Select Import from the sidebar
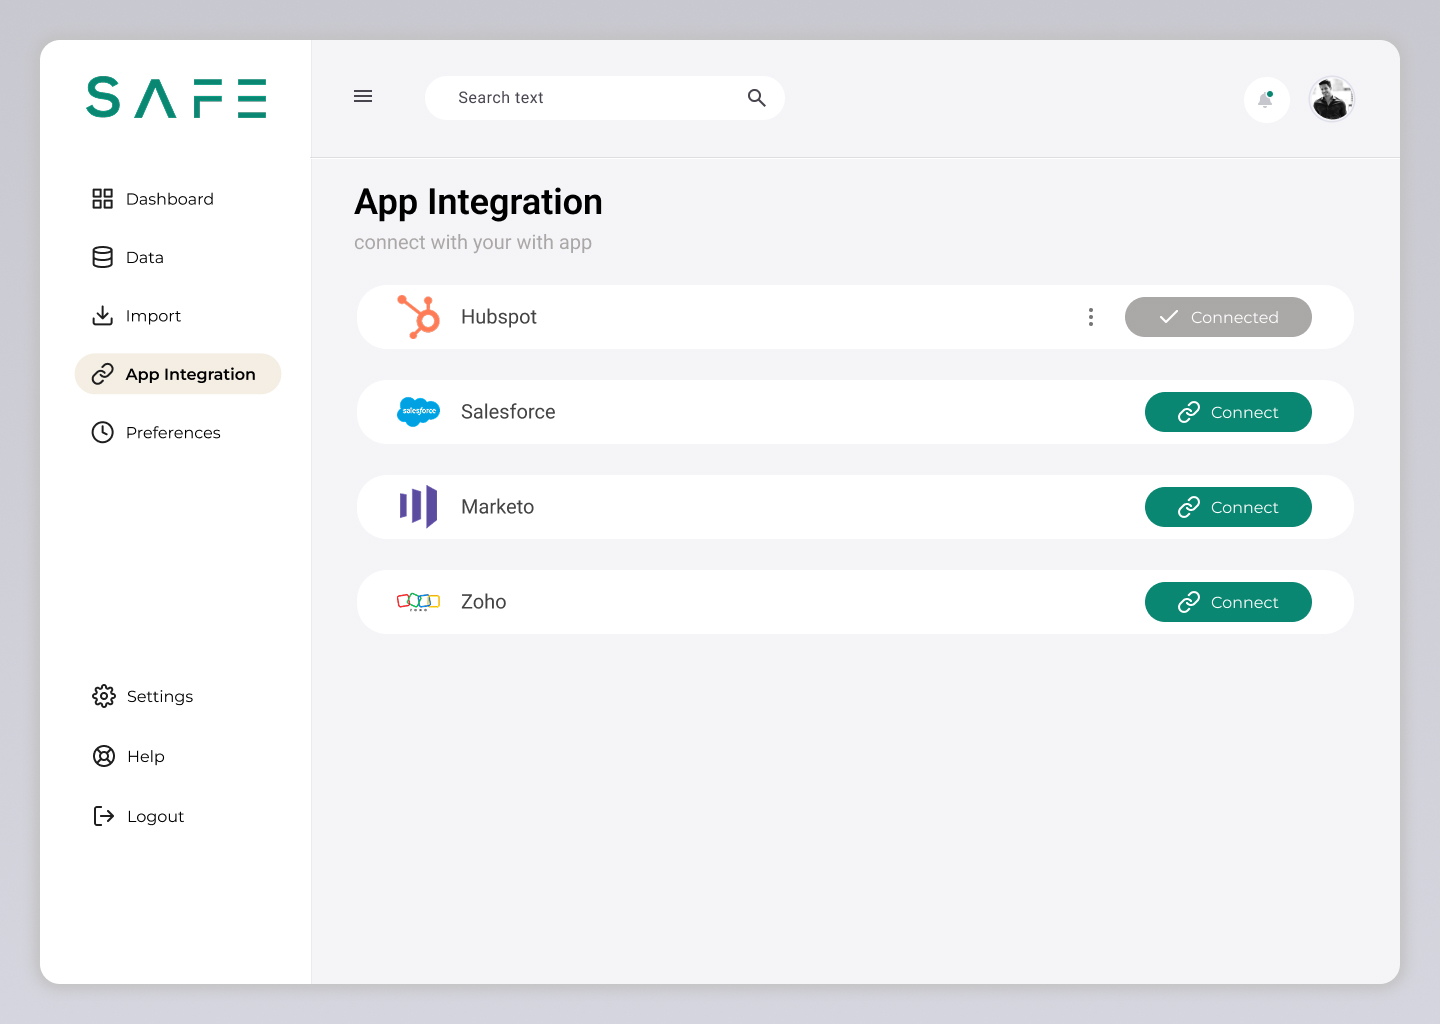This screenshot has height=1024, width=1440. tap(152, 316)
